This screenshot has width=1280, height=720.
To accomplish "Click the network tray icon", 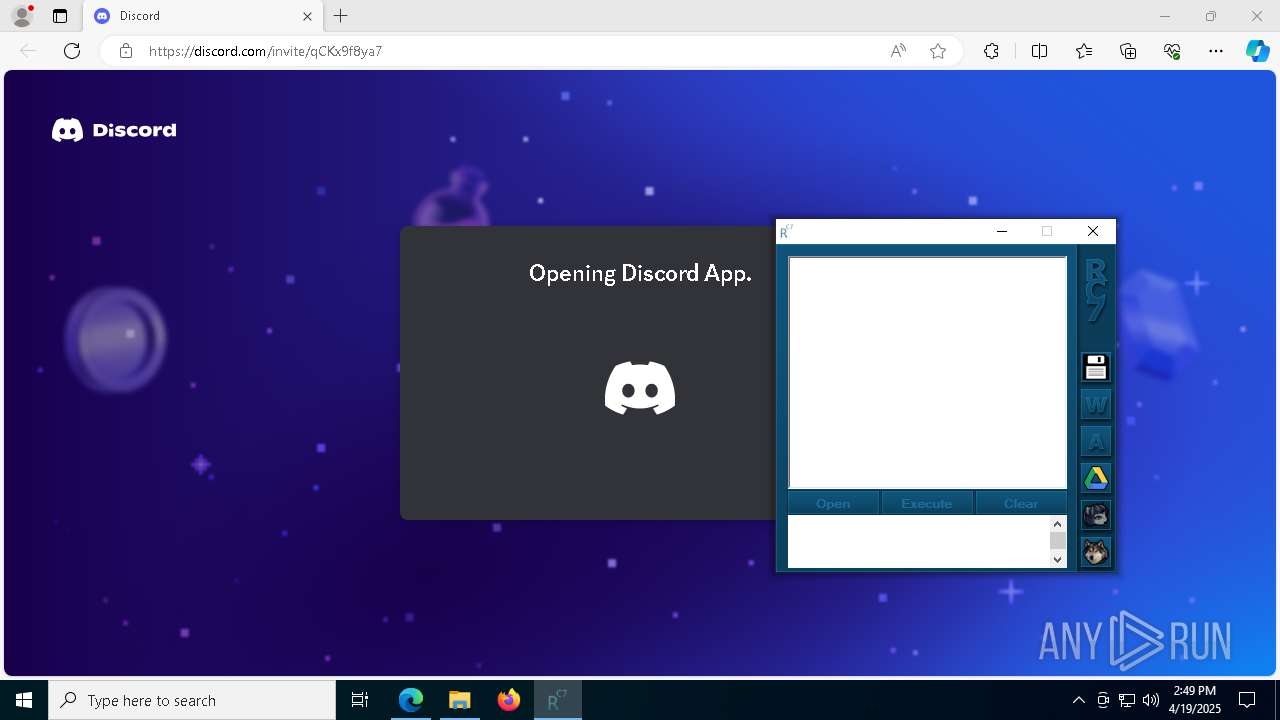I will (1127, 700).
